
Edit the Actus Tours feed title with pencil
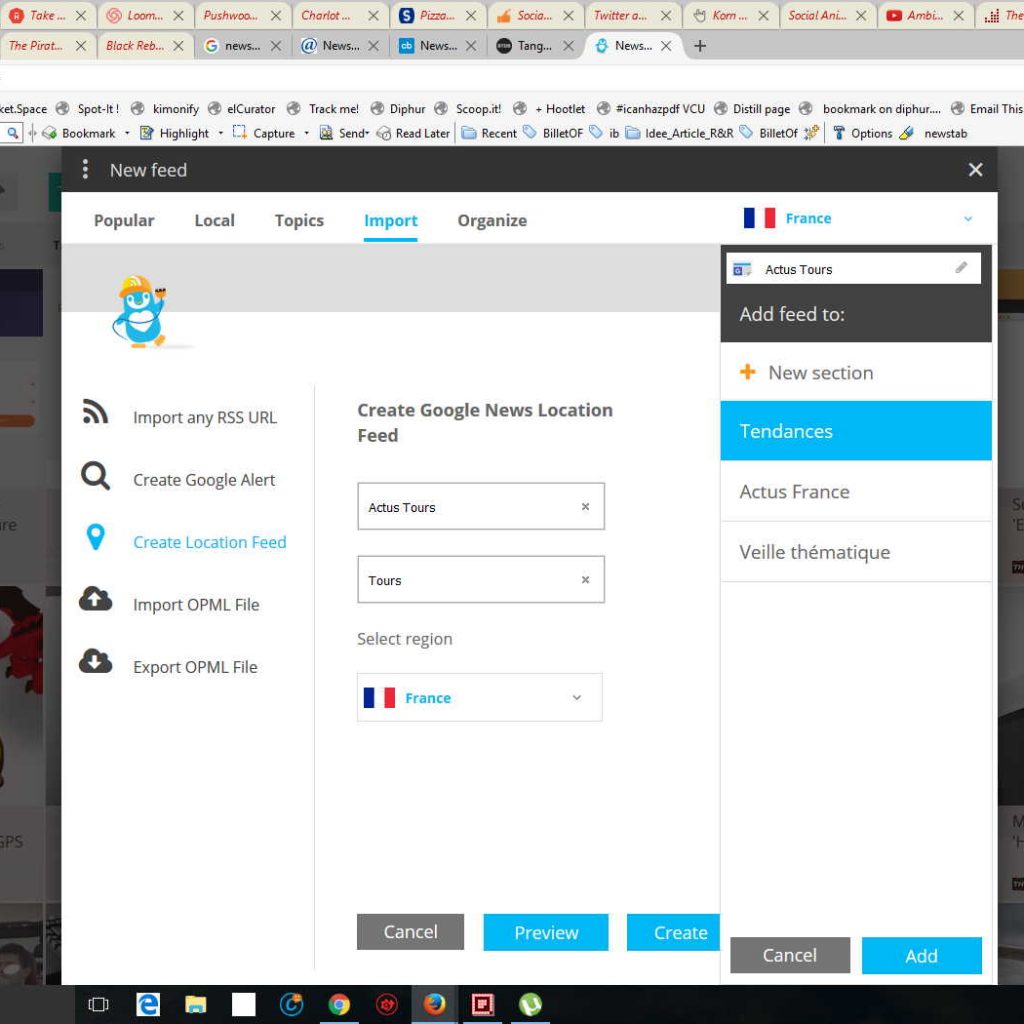click(961, 268)
